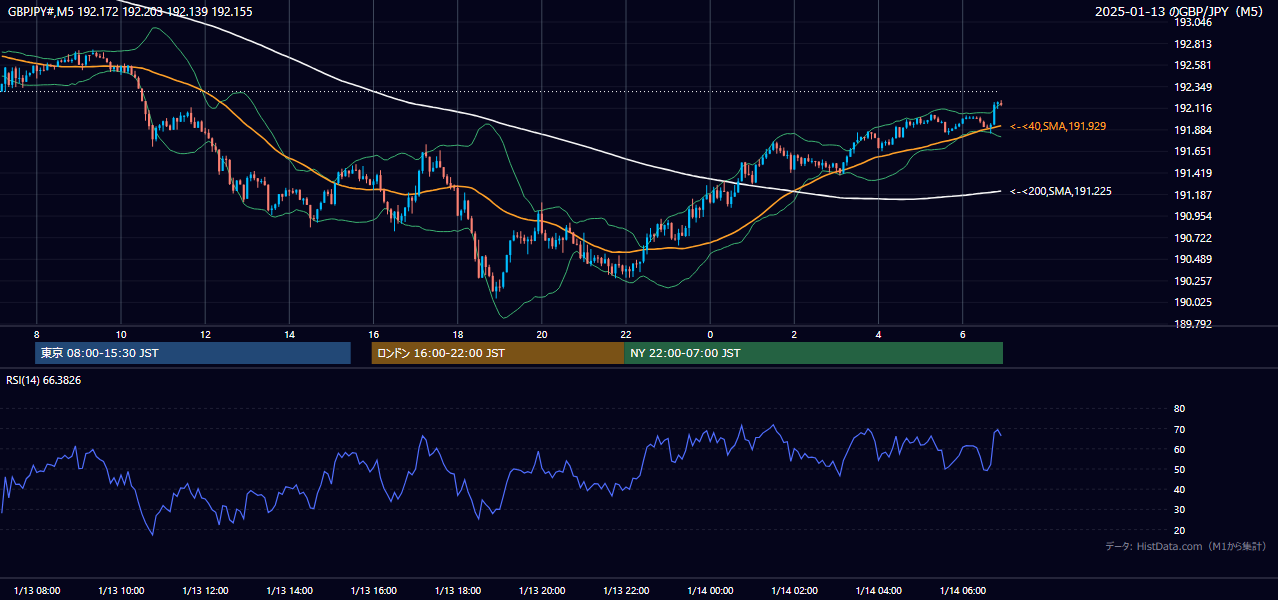The width and height of the screenshot is (1278, 600).
Task: Click the 1/13 08:00 date label
Action: coord(37,590)
